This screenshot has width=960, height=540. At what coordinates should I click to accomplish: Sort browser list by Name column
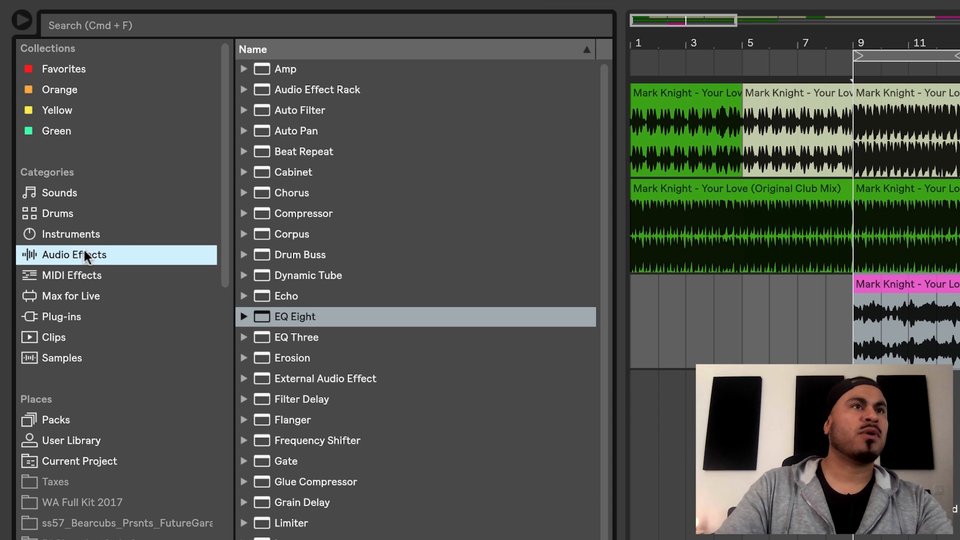point(415,50)
